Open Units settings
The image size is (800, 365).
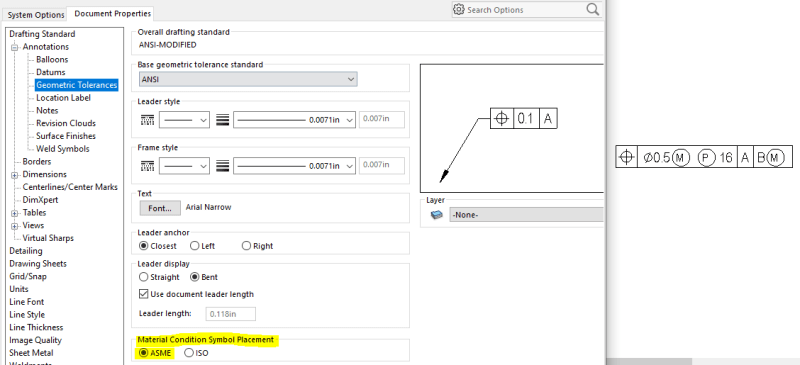19,289
